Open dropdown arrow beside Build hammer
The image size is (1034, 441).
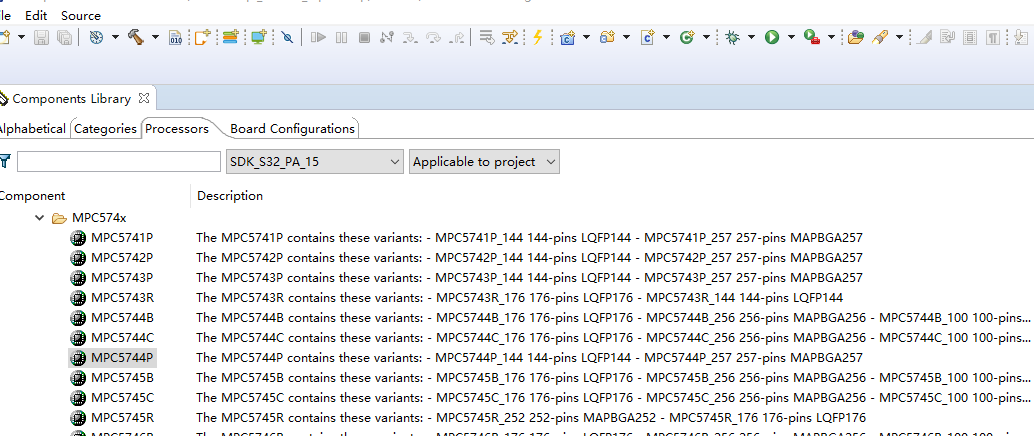click(x=156, y=38)
